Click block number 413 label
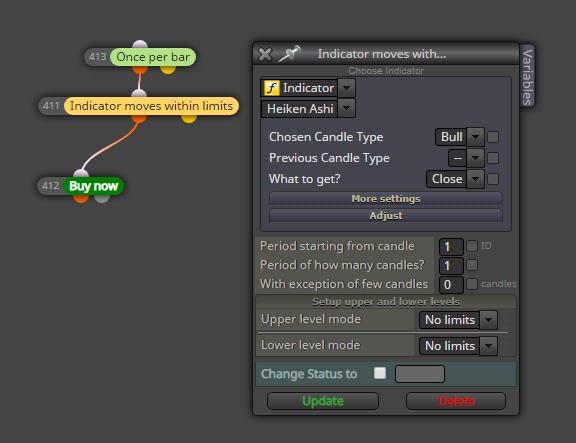 click(x=97, y=57)
